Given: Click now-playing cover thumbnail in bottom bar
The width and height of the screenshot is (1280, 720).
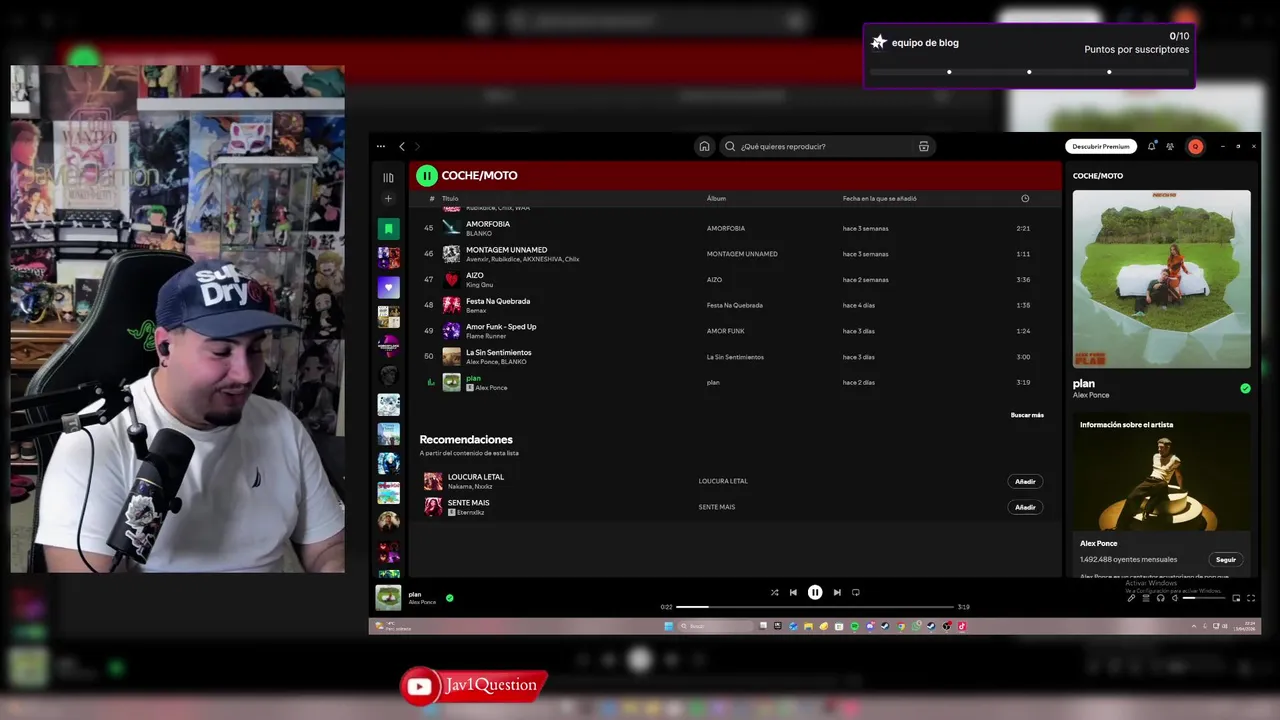Looking at the screenshot, I should 388,598.
